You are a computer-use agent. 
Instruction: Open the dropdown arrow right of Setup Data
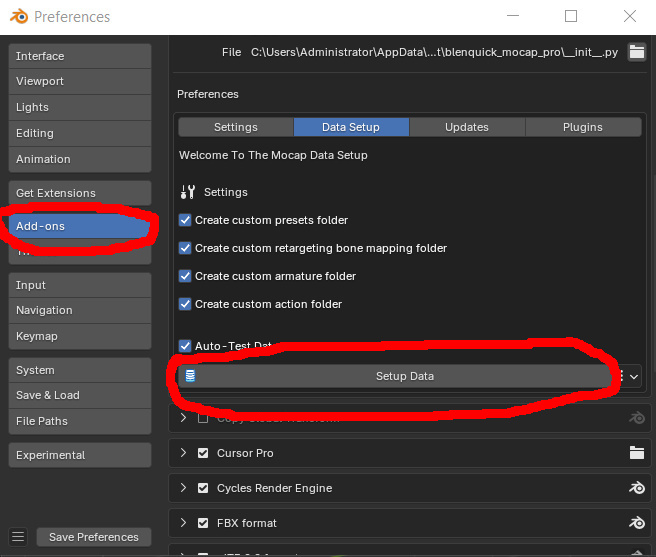[634, 376]
